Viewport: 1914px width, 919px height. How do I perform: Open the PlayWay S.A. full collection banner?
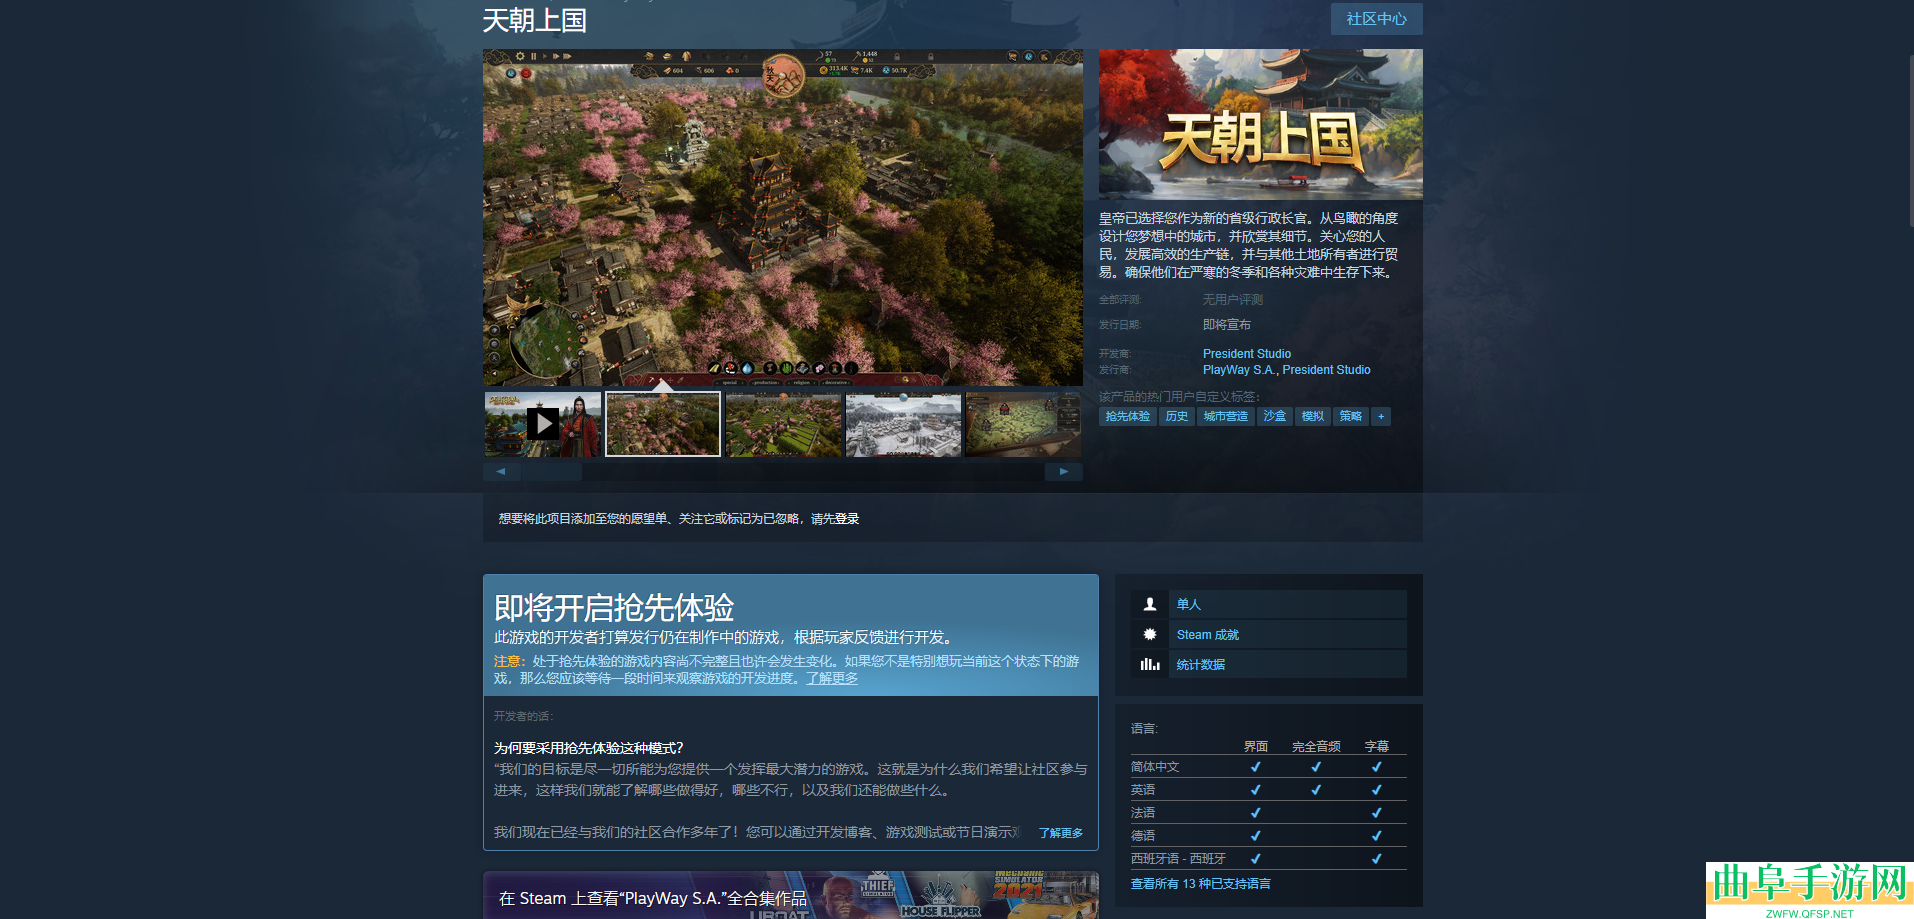tap(791, 896)
